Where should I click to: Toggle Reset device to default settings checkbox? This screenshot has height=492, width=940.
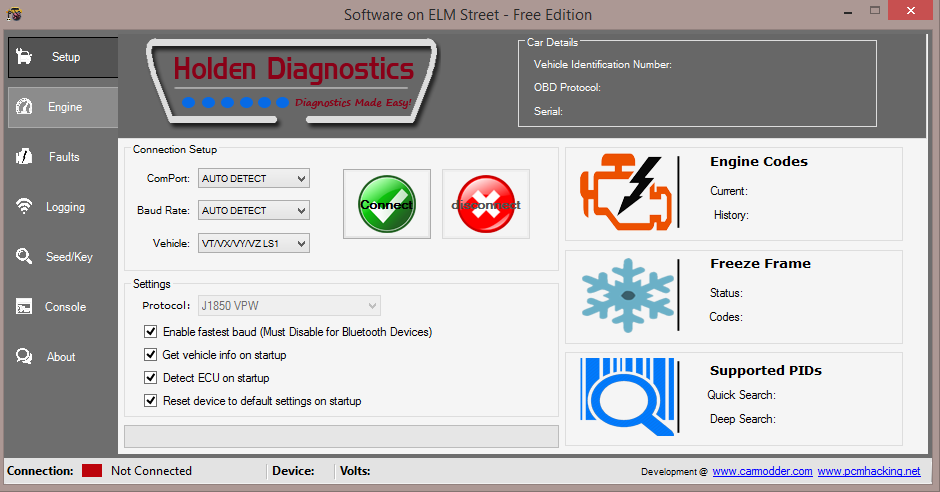coord(150,400)
